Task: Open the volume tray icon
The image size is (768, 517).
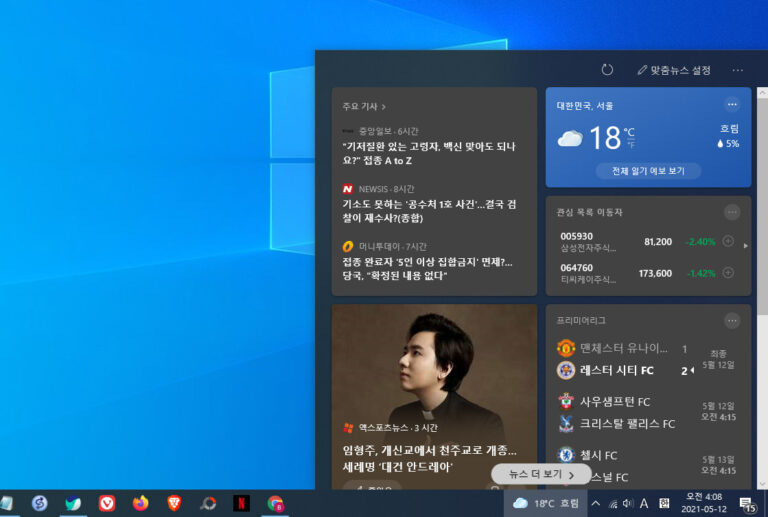Action: click(x=627, y=504)
